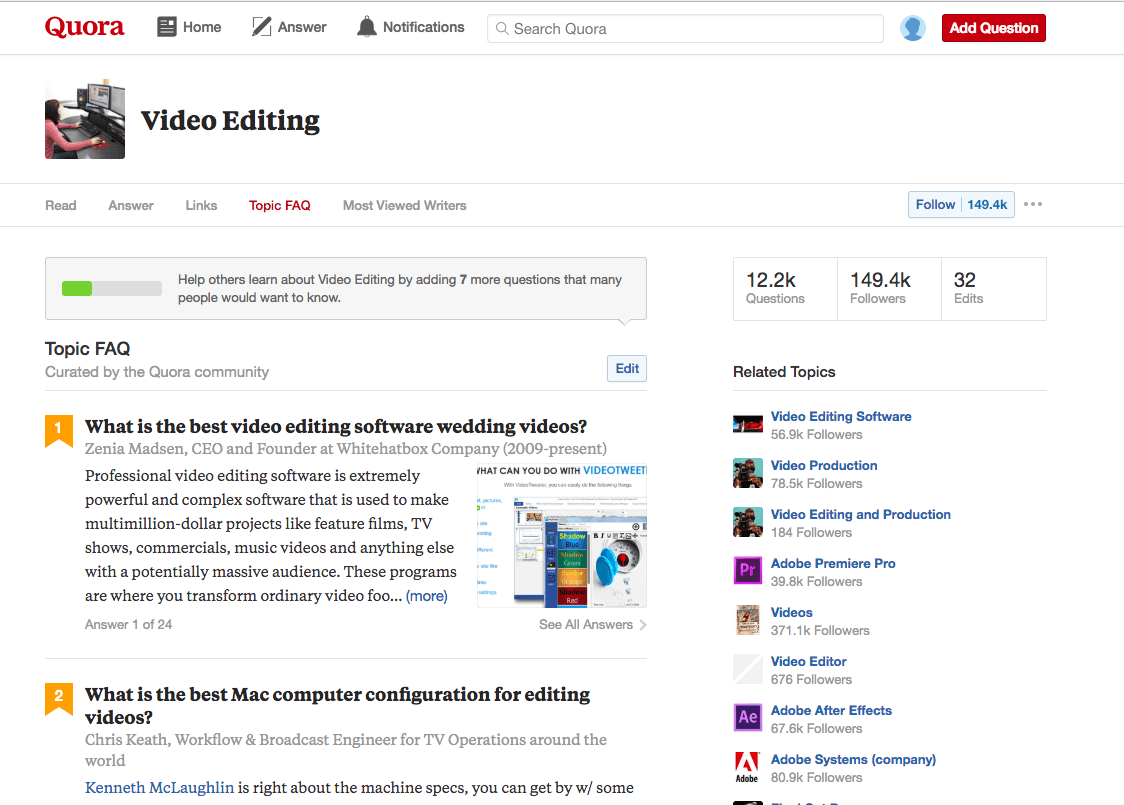Open the Adobe Systems (company) topic link
Image resolution: width=1124 pixels, height=805 pixels.
tap(853, 759)
